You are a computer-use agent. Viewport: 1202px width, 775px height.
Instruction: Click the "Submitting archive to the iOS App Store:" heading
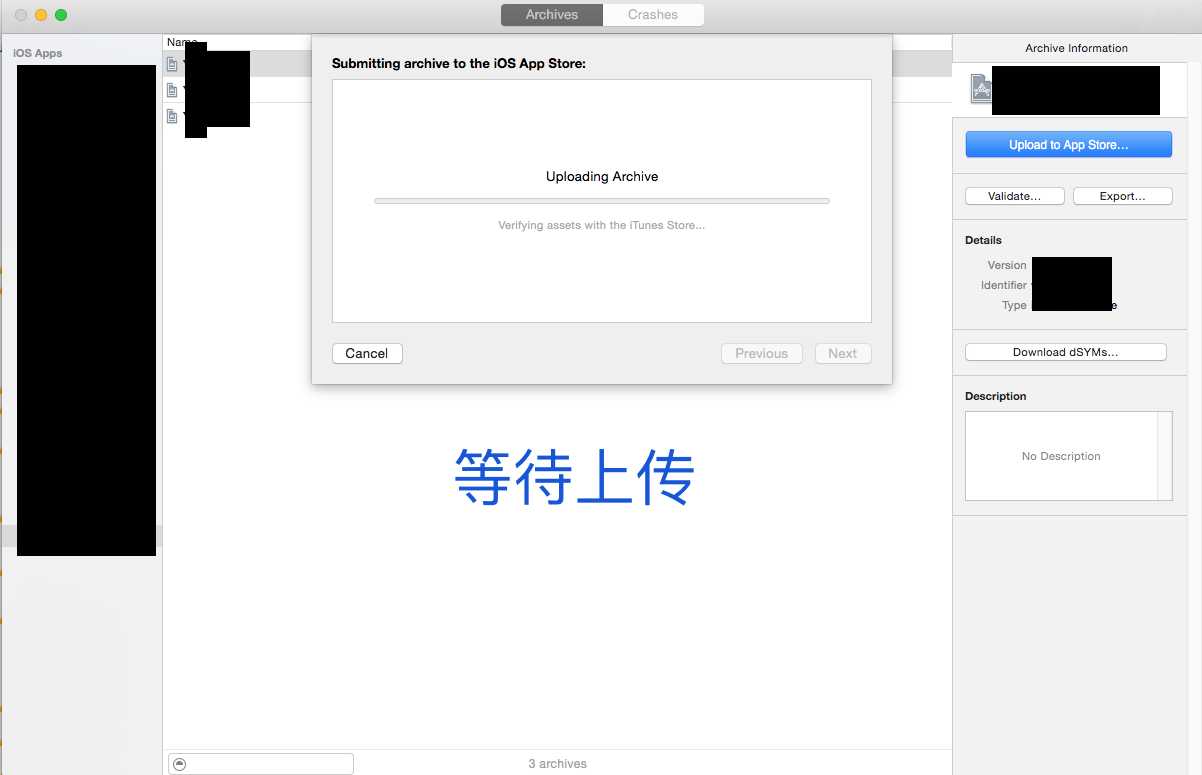tap(459, 64)
